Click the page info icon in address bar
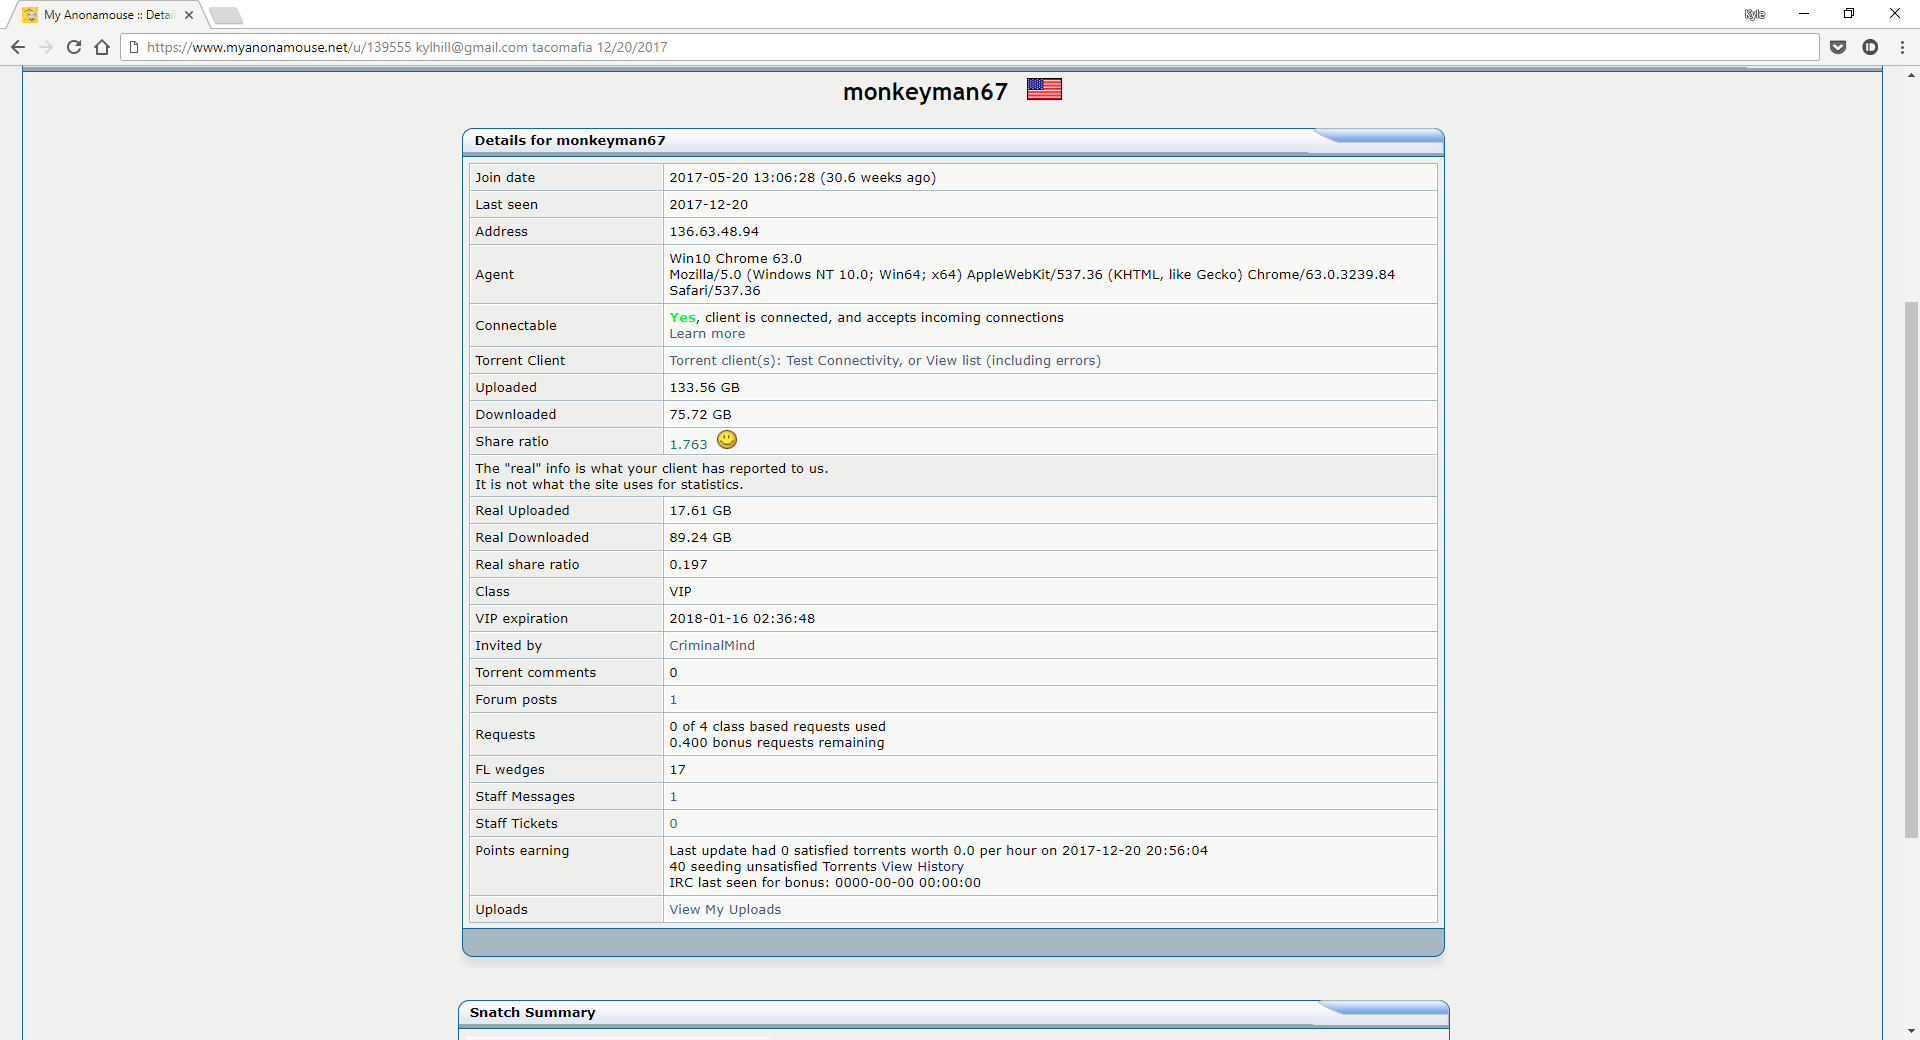Image resolution: width=1920 pixels, height=1040 pixels. 134,47
